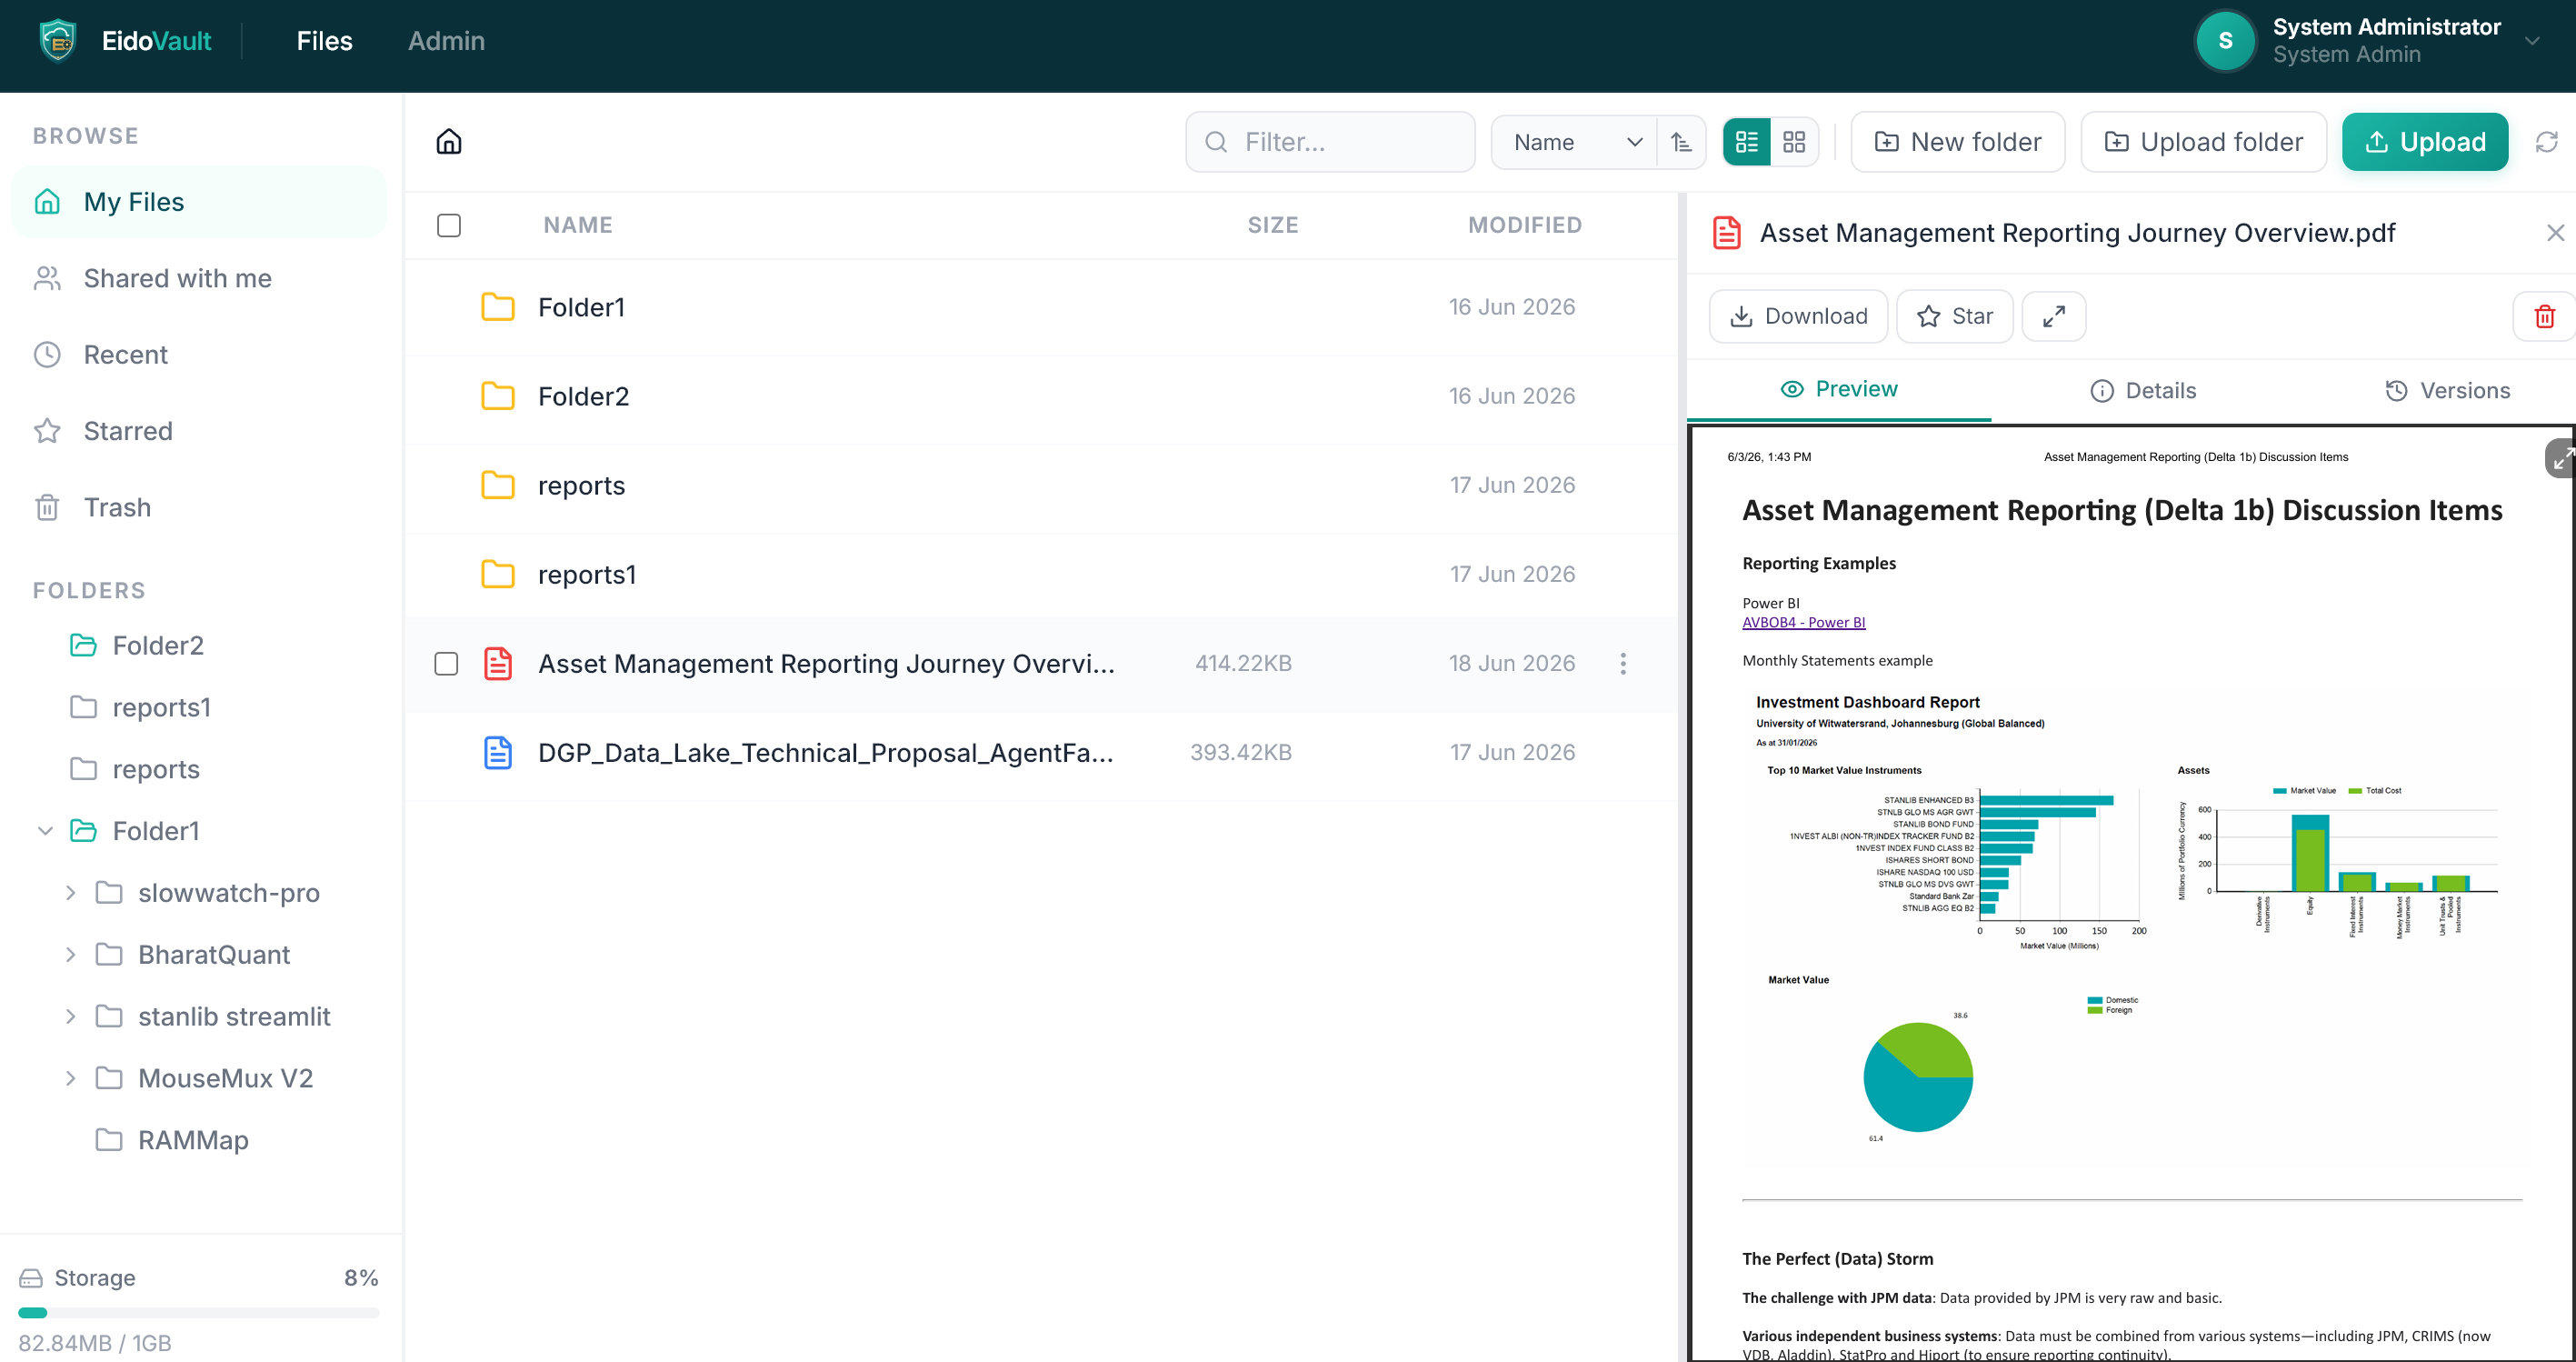Open the Folder1 yellow folder icon

[x=498, y=307]
